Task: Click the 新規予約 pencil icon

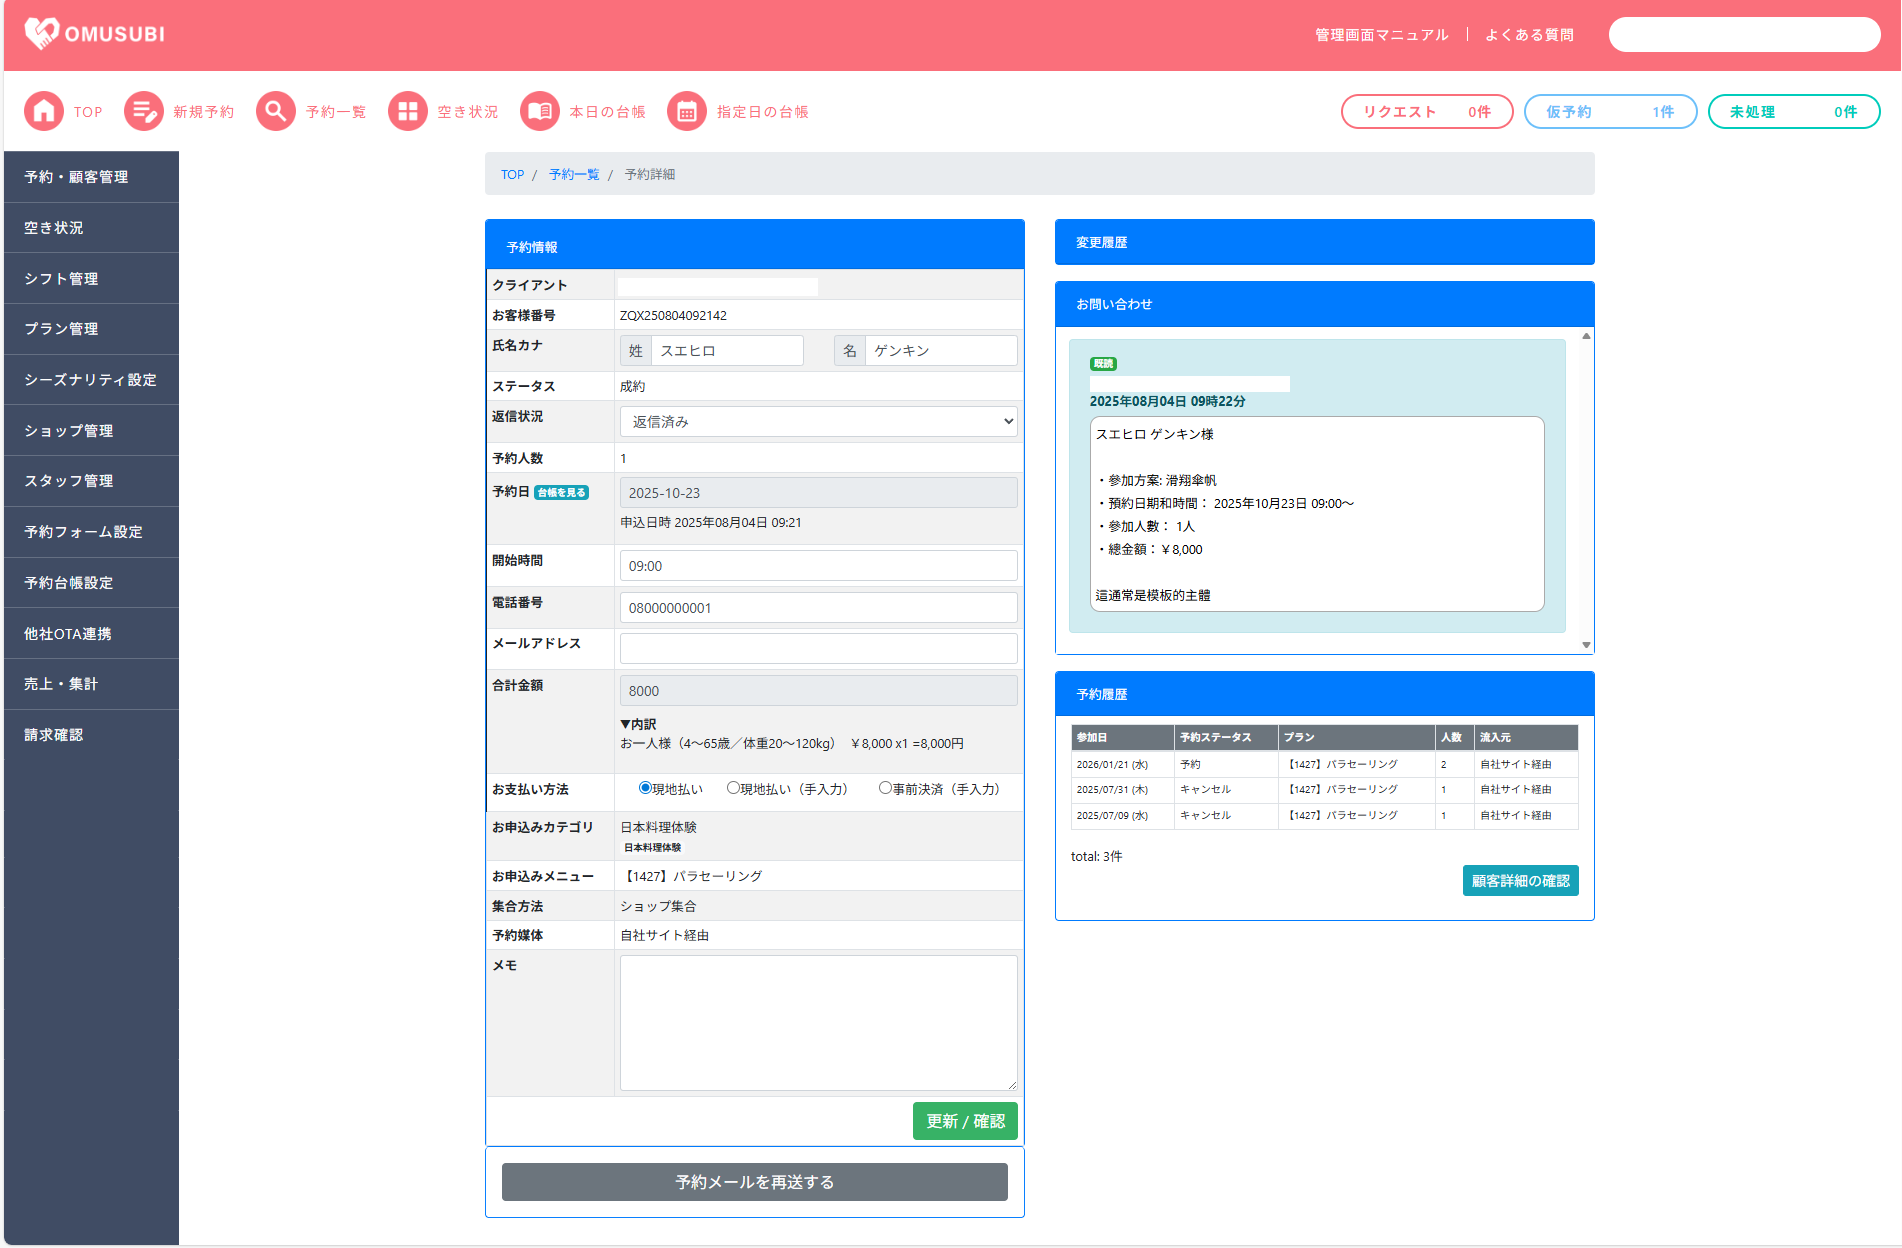Action: pyautogui.click(x=144, y=112)
